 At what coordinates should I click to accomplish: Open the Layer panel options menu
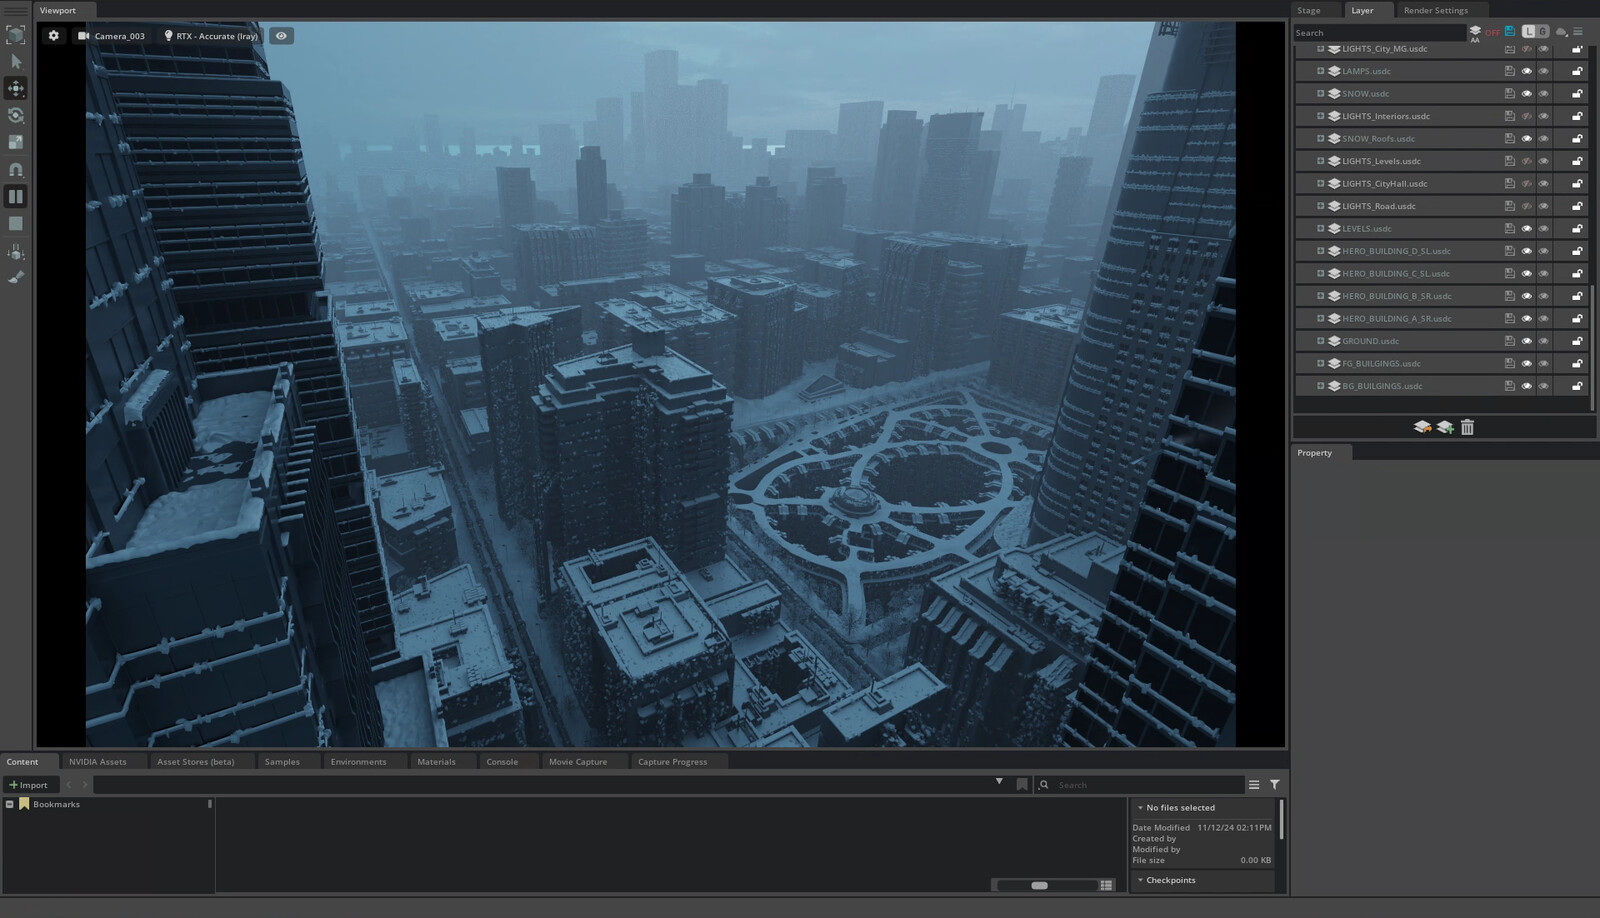pyautogui.click(x=1579, y=32)
